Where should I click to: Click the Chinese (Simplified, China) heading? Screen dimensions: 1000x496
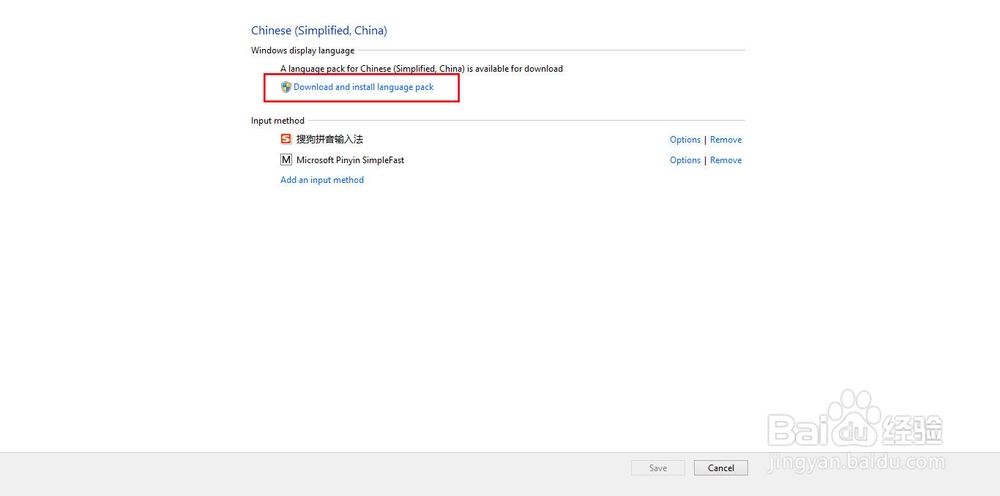(x=319, y=31)
